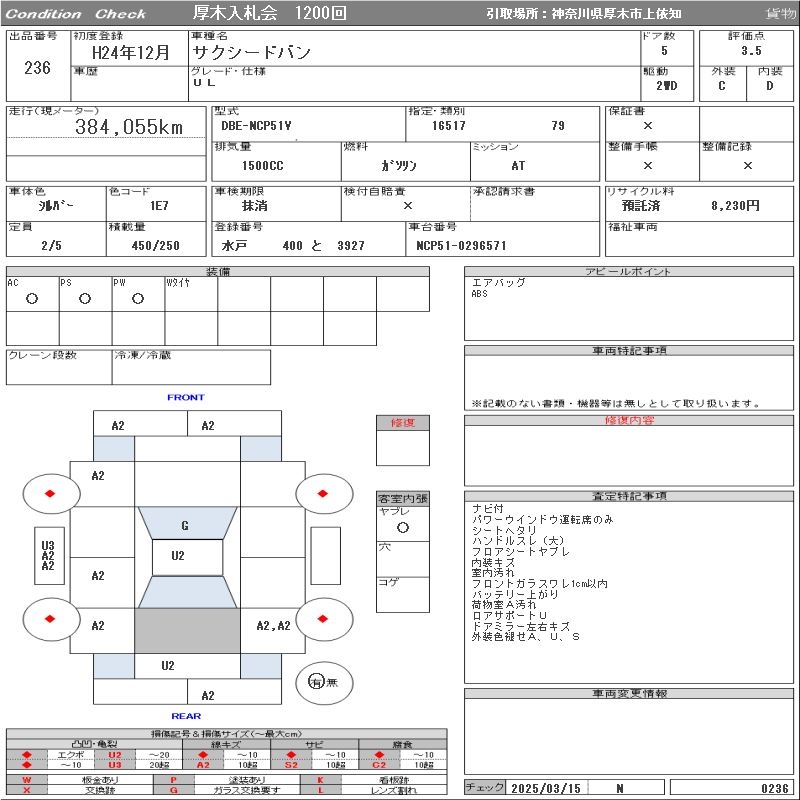The width and height of the screenshot is (800, 800).
Task: Click the mileage 384,055km
Action: (x=129, y=127)
